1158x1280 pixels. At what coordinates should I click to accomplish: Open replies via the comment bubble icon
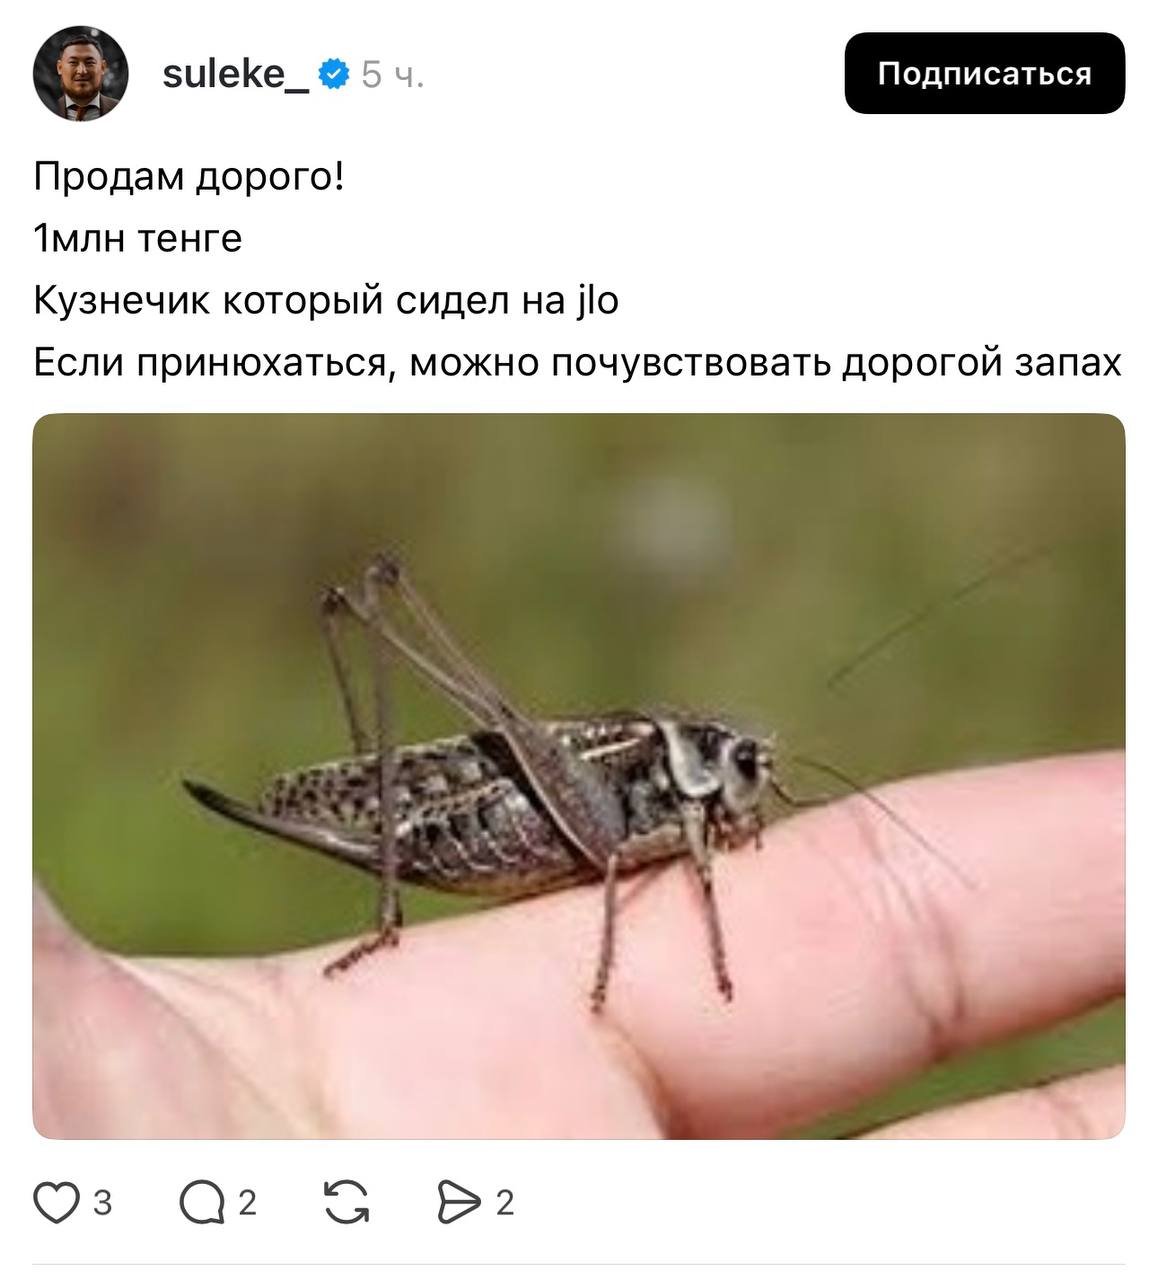pos(201,1202)
